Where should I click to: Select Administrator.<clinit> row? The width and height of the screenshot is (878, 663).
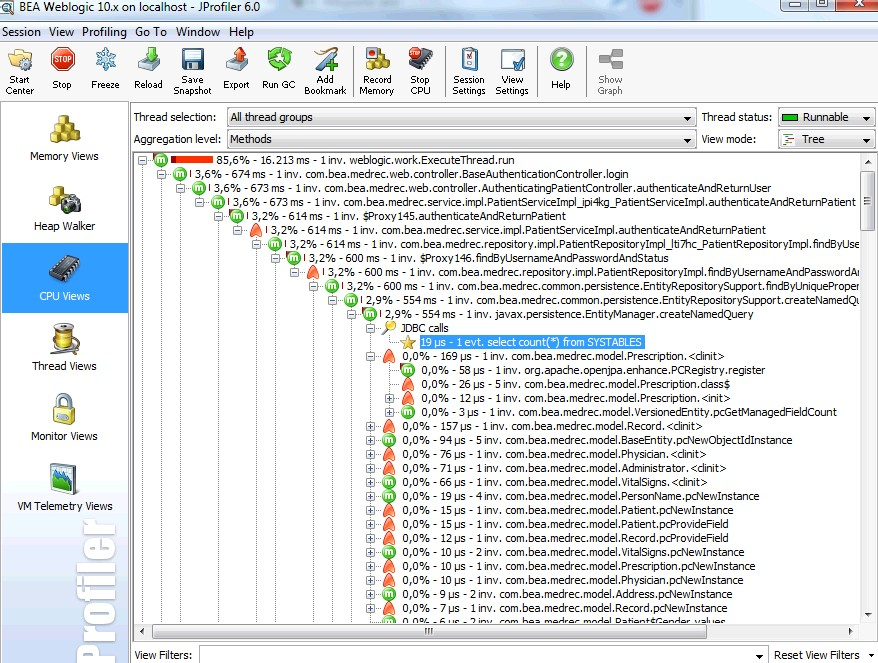coord(564,468)
